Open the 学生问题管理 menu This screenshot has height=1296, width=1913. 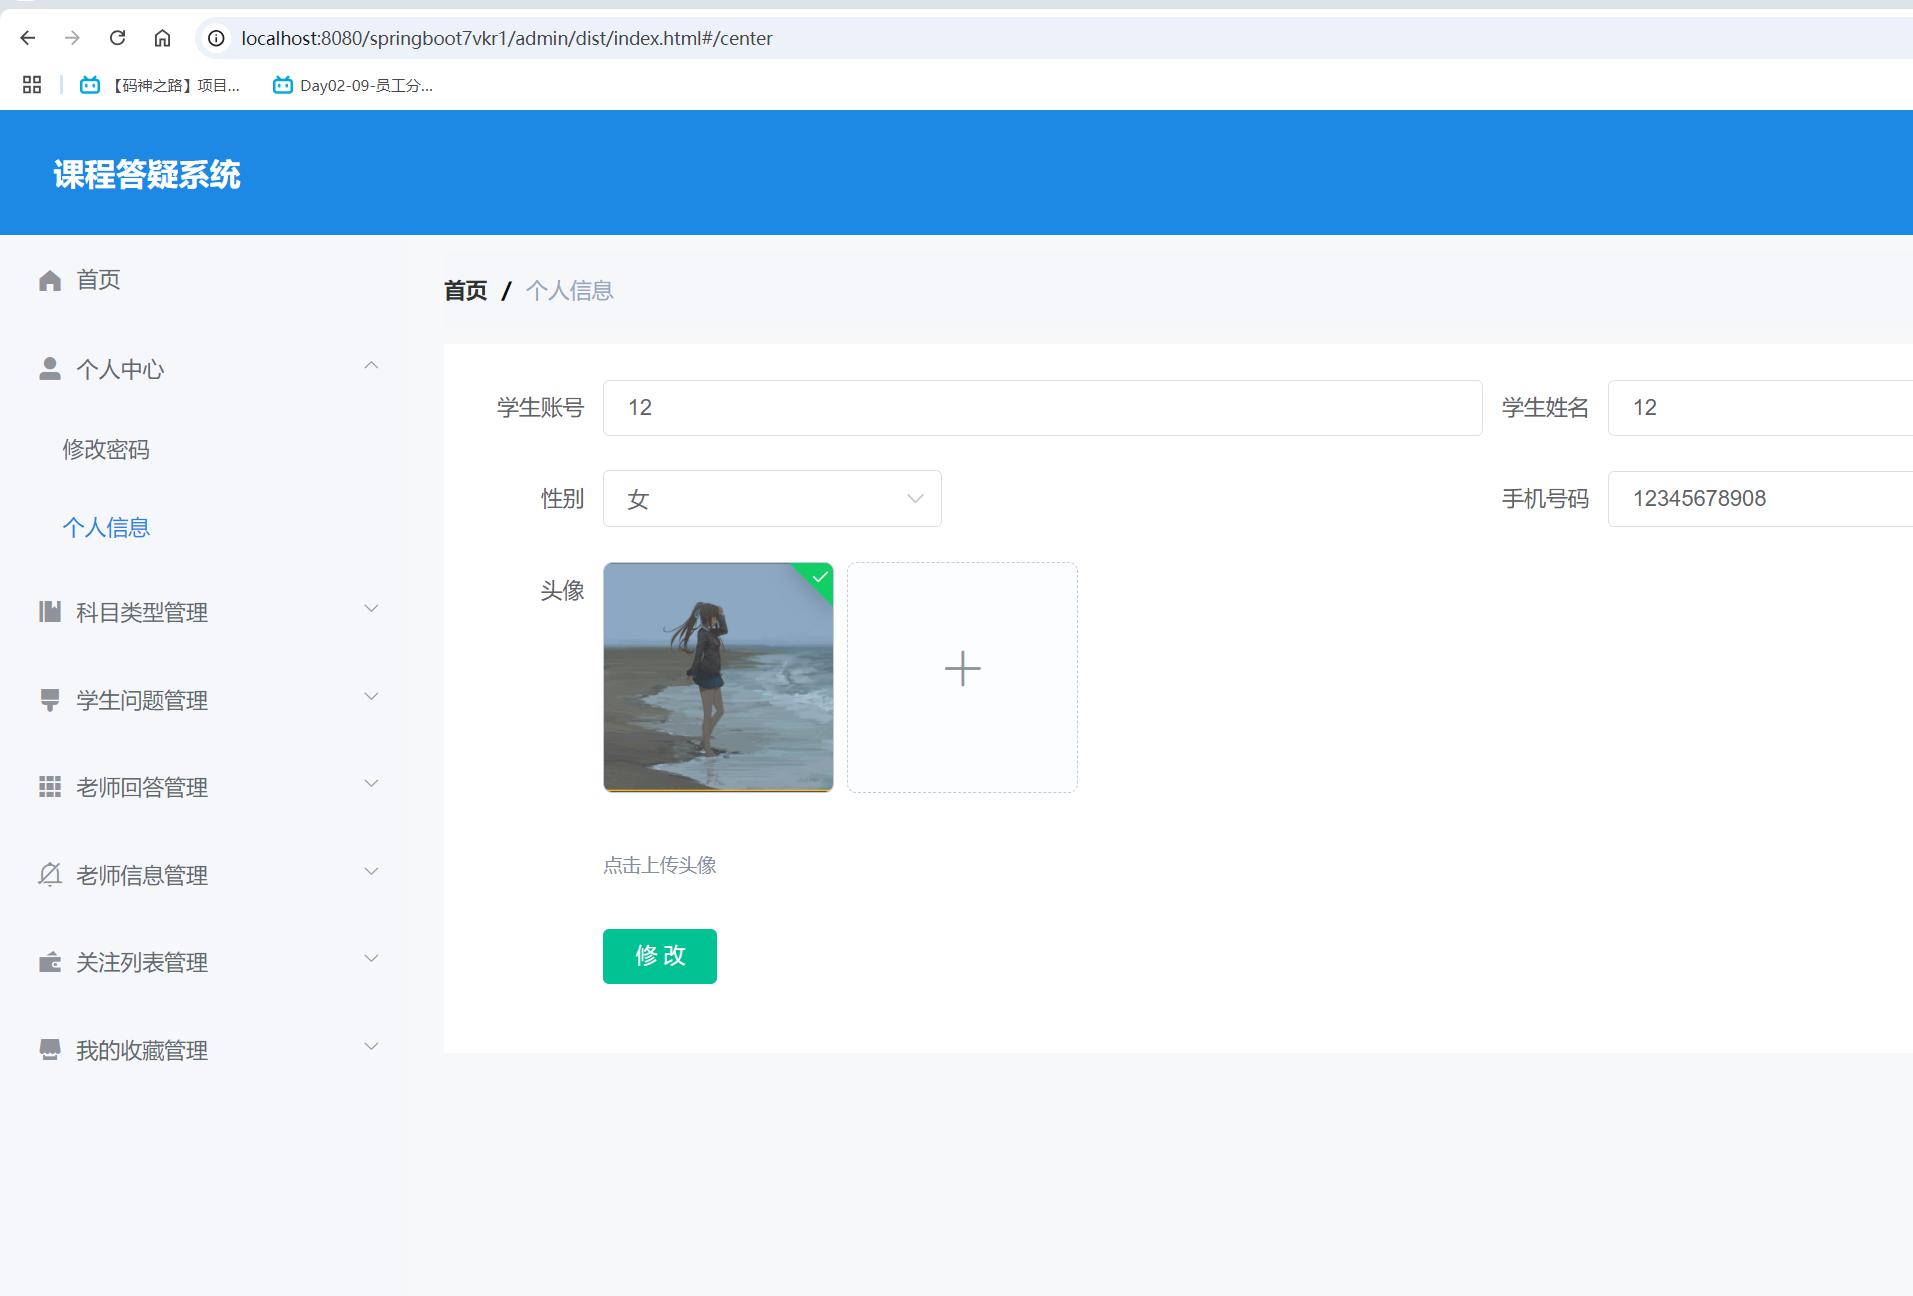(x=142, y=700)
